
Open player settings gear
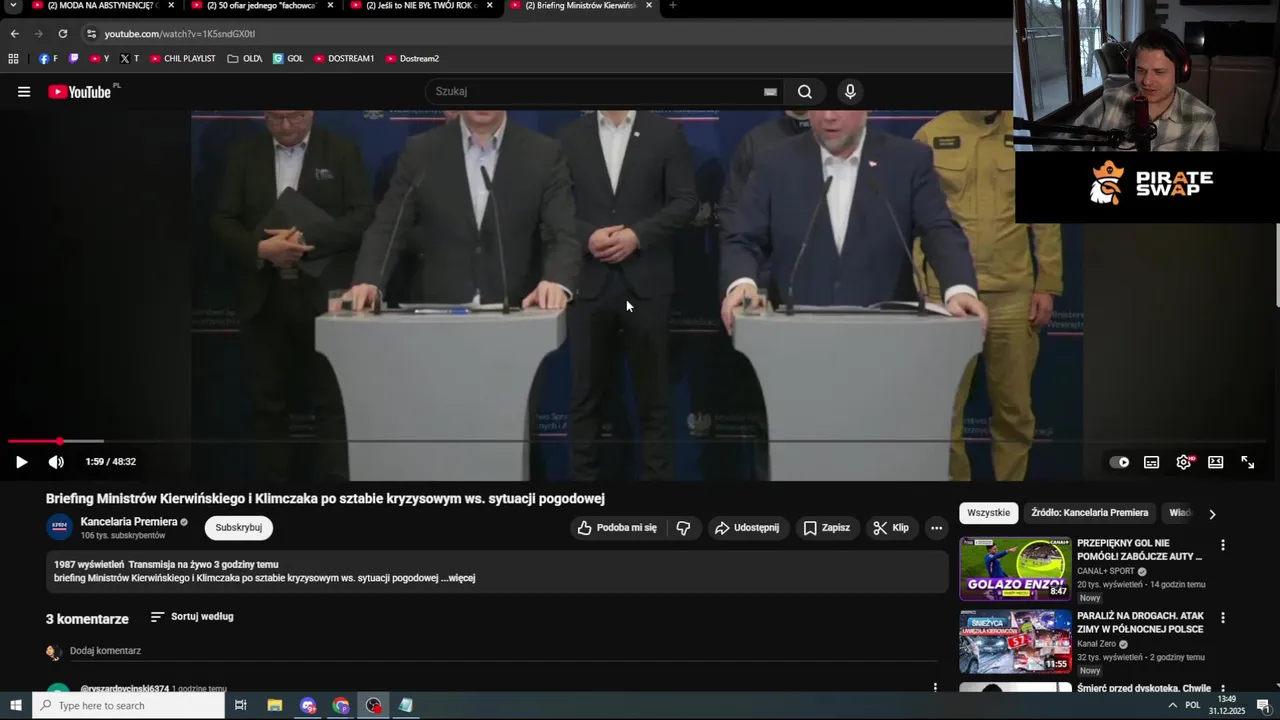[1184, 462]
